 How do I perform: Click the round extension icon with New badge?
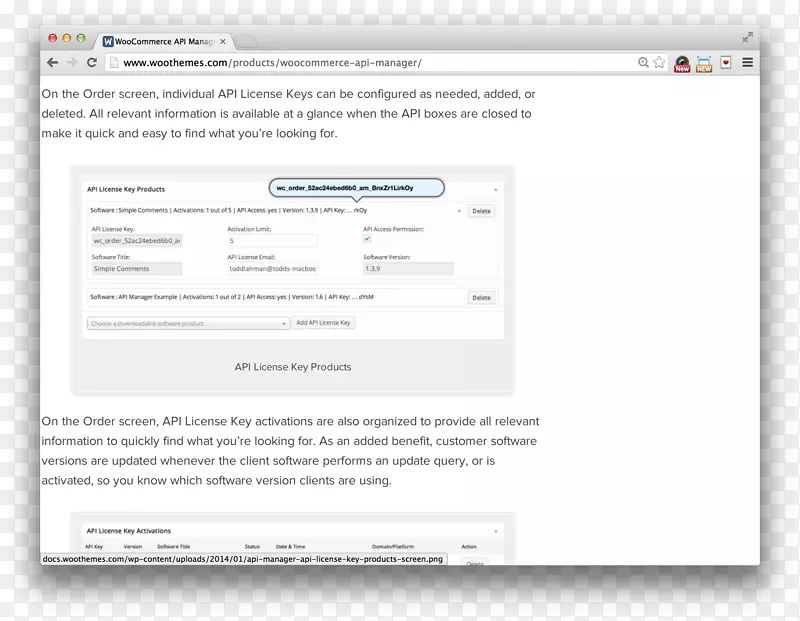click(x=682, y=64)
